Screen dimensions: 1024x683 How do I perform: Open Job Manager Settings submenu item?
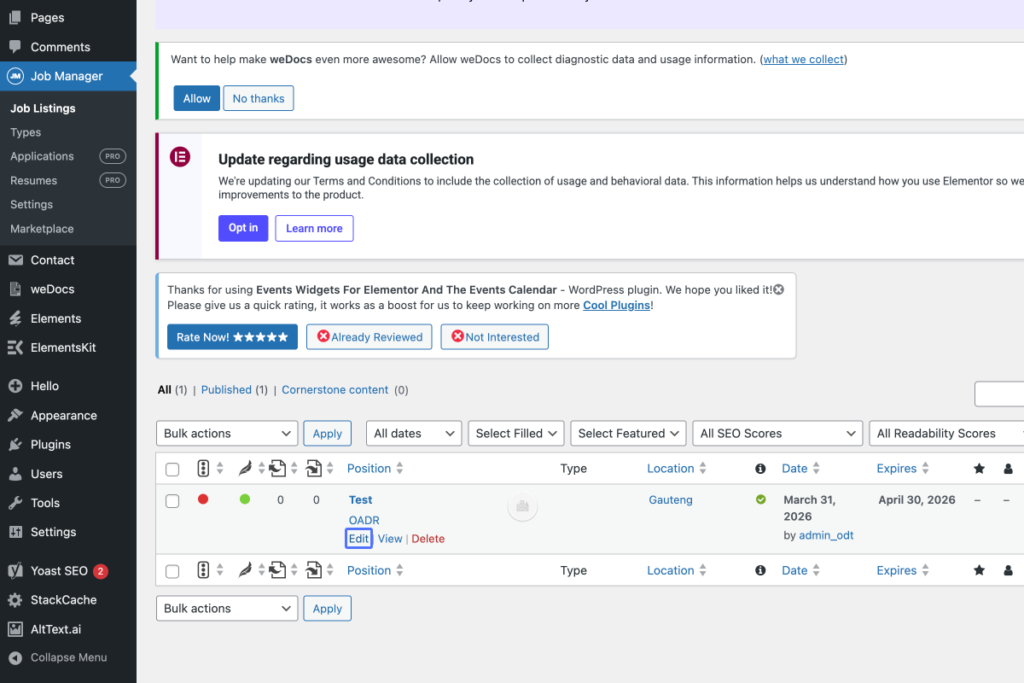point(31,204)
